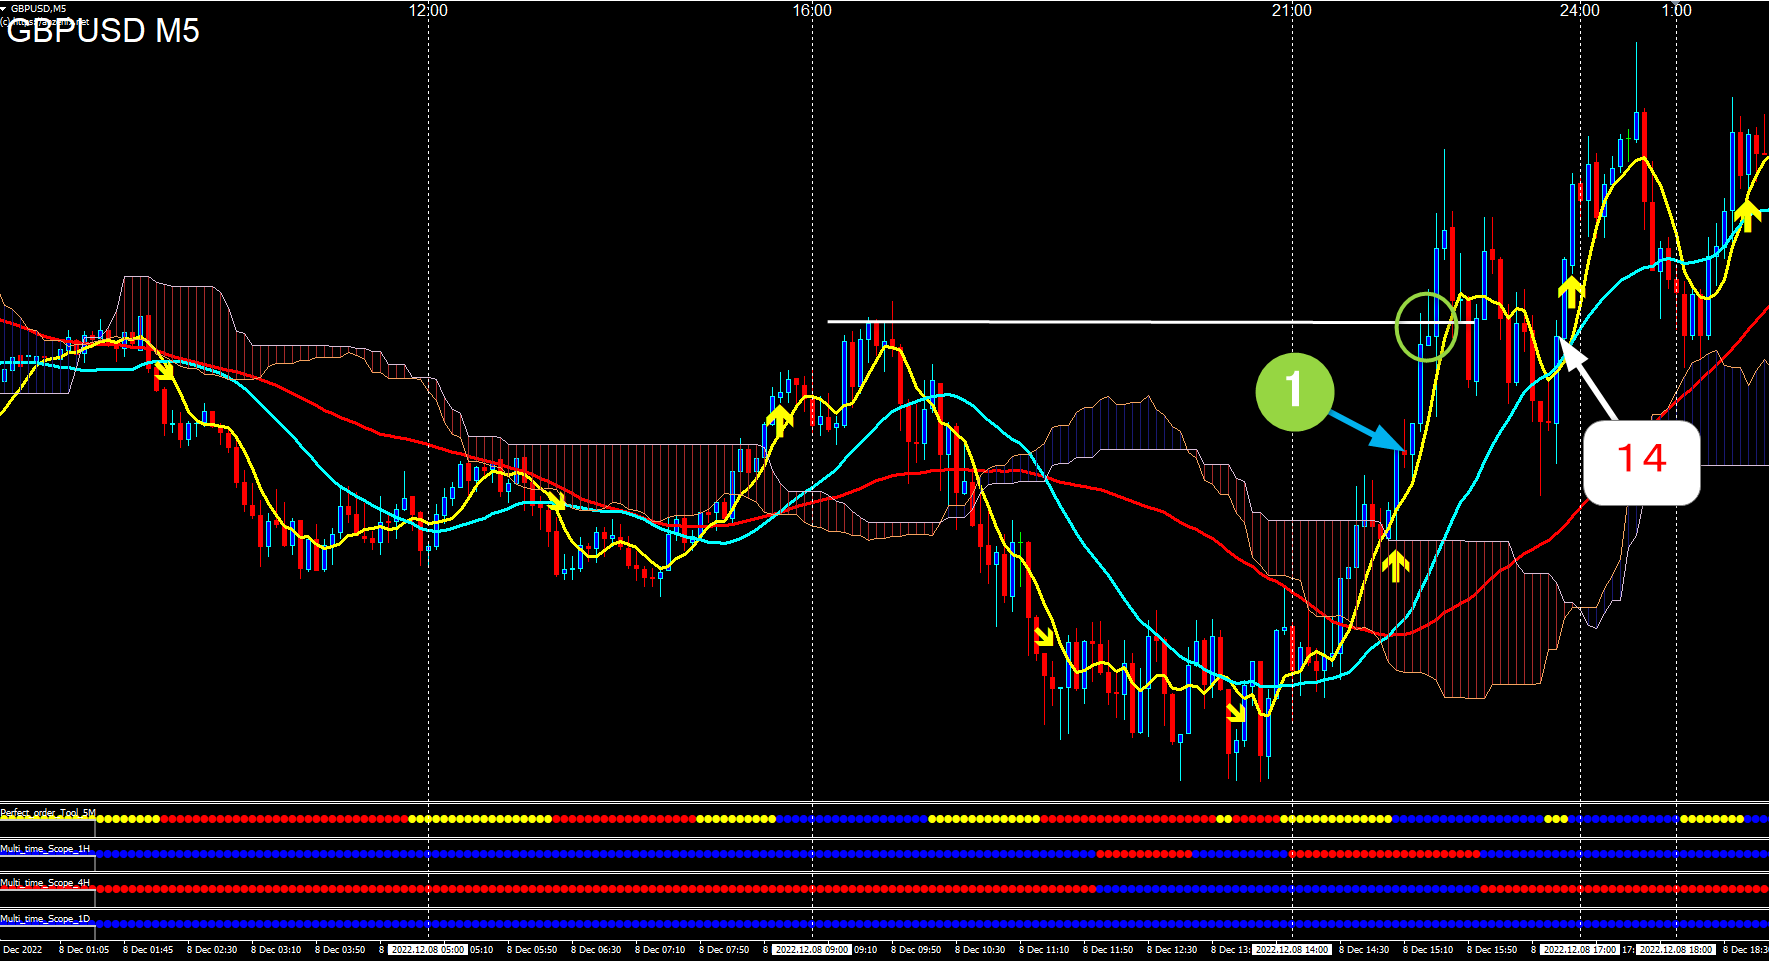Click the small triangle beside GBPUSD,M5 label
The image size is (1769, 961).
4,8
